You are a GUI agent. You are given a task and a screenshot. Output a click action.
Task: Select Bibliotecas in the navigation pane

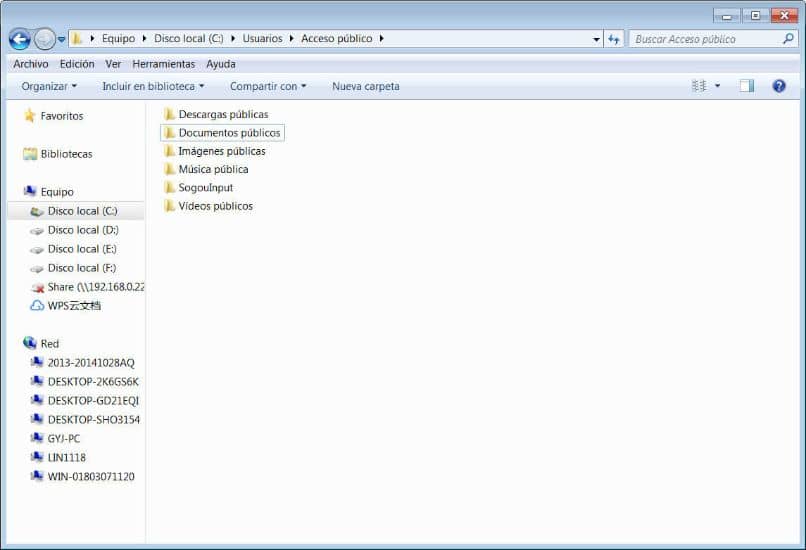click(x=58, y=154)
